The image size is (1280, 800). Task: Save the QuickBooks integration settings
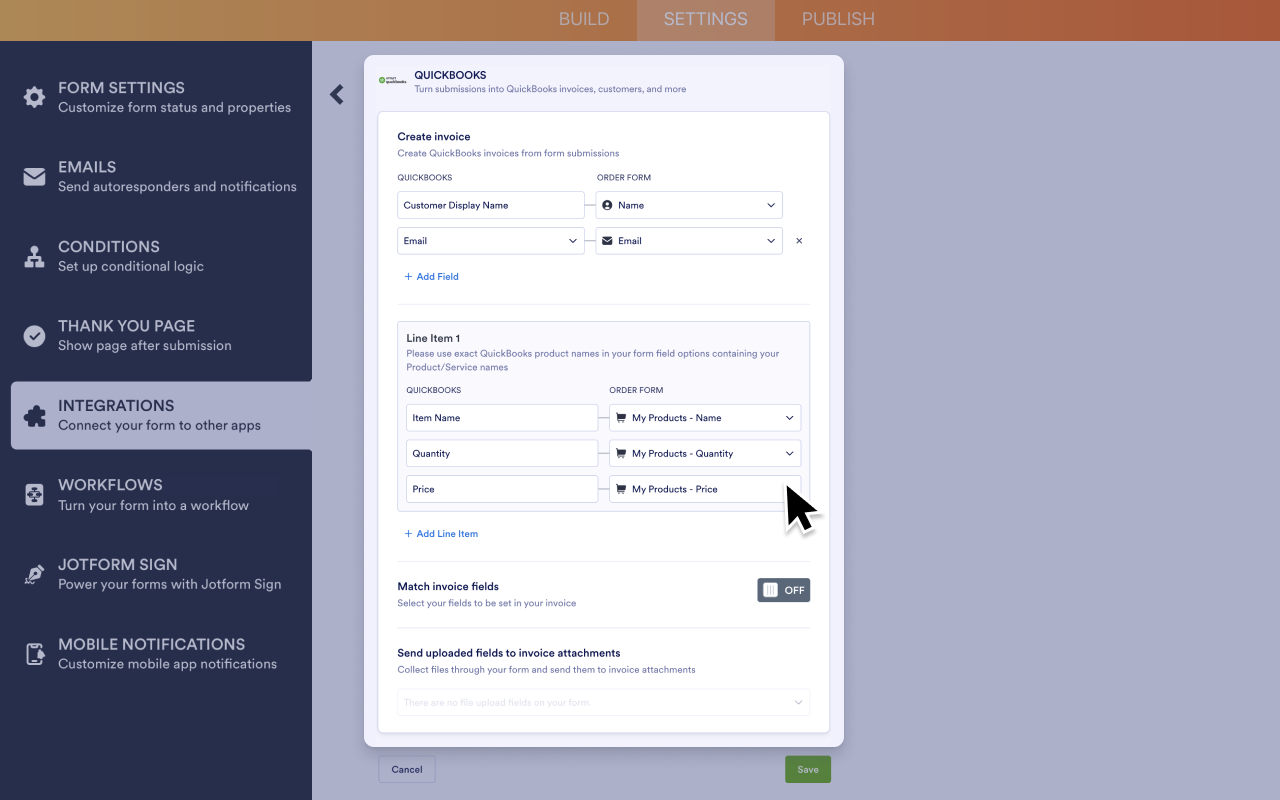[x=807, y=769]
